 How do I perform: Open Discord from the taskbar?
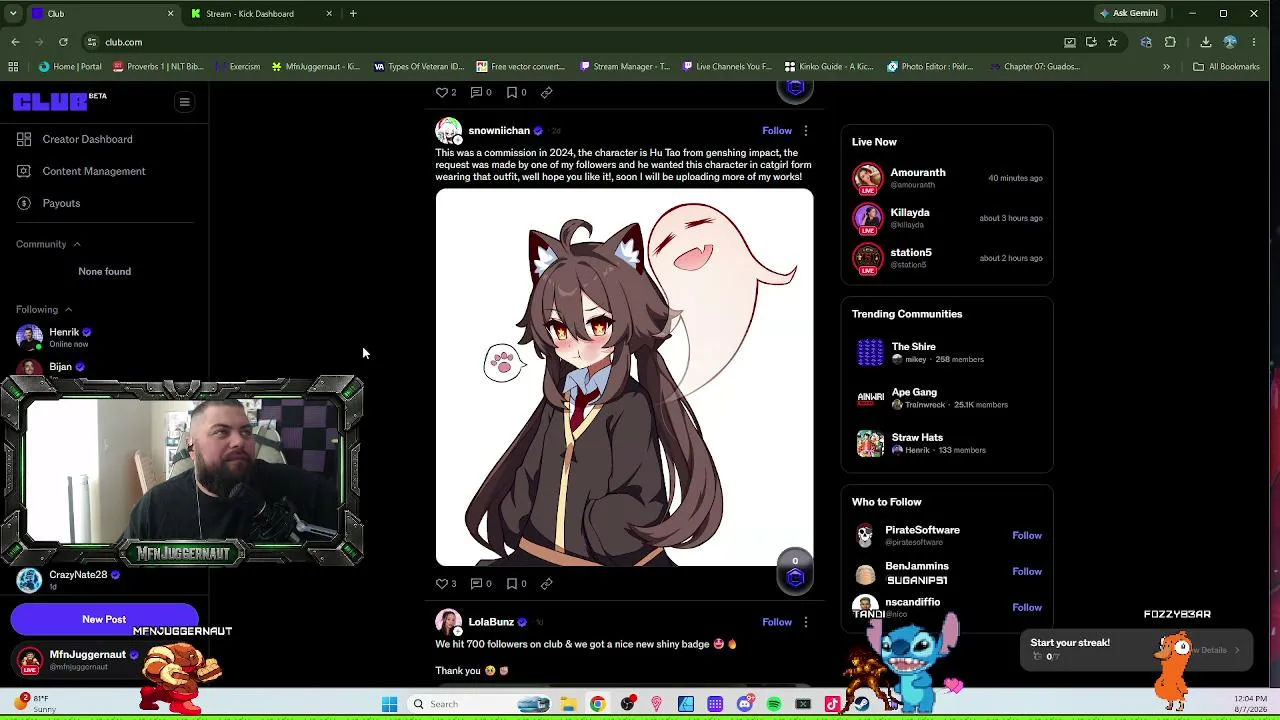click(x=744, y=704)
